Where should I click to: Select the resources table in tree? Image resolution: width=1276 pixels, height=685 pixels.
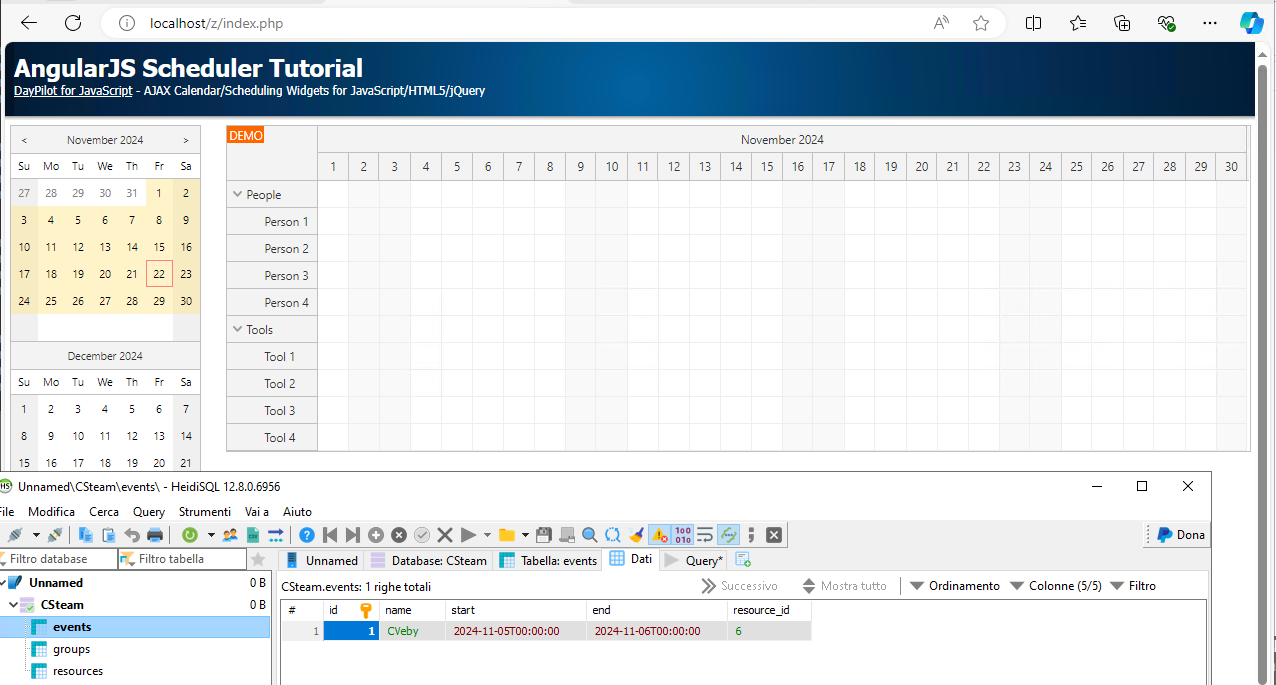77,671
